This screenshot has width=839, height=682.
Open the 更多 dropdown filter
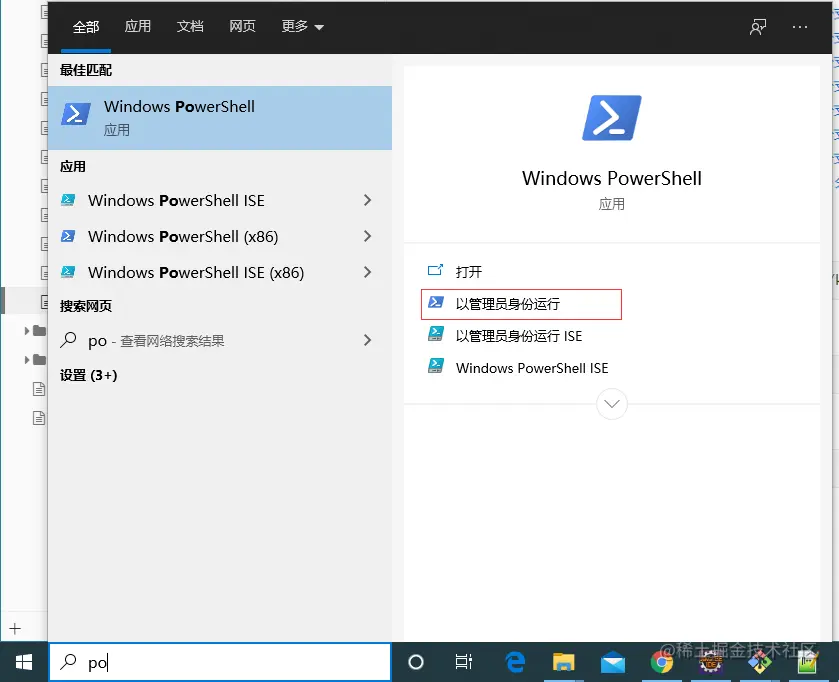tap(302, 26)
